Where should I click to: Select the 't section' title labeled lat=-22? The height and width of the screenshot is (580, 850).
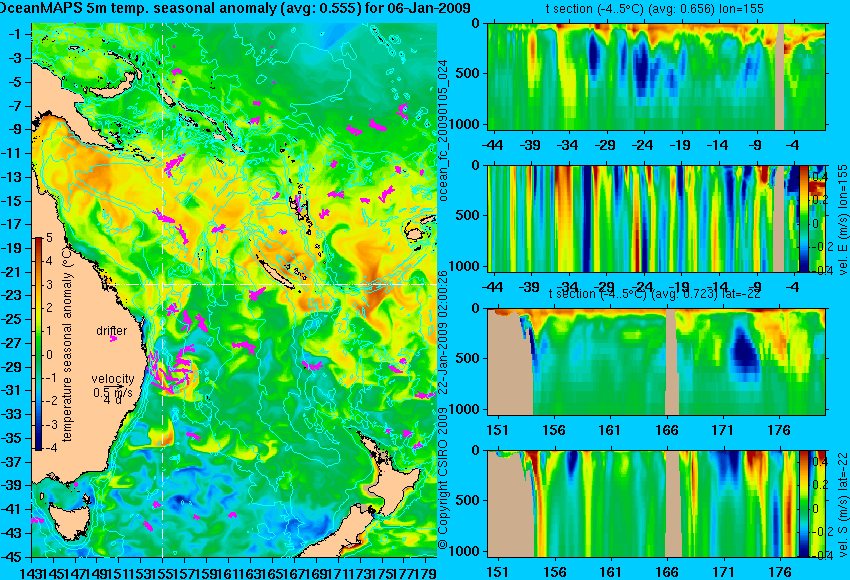pyautogui.click(x=654, y=294)
